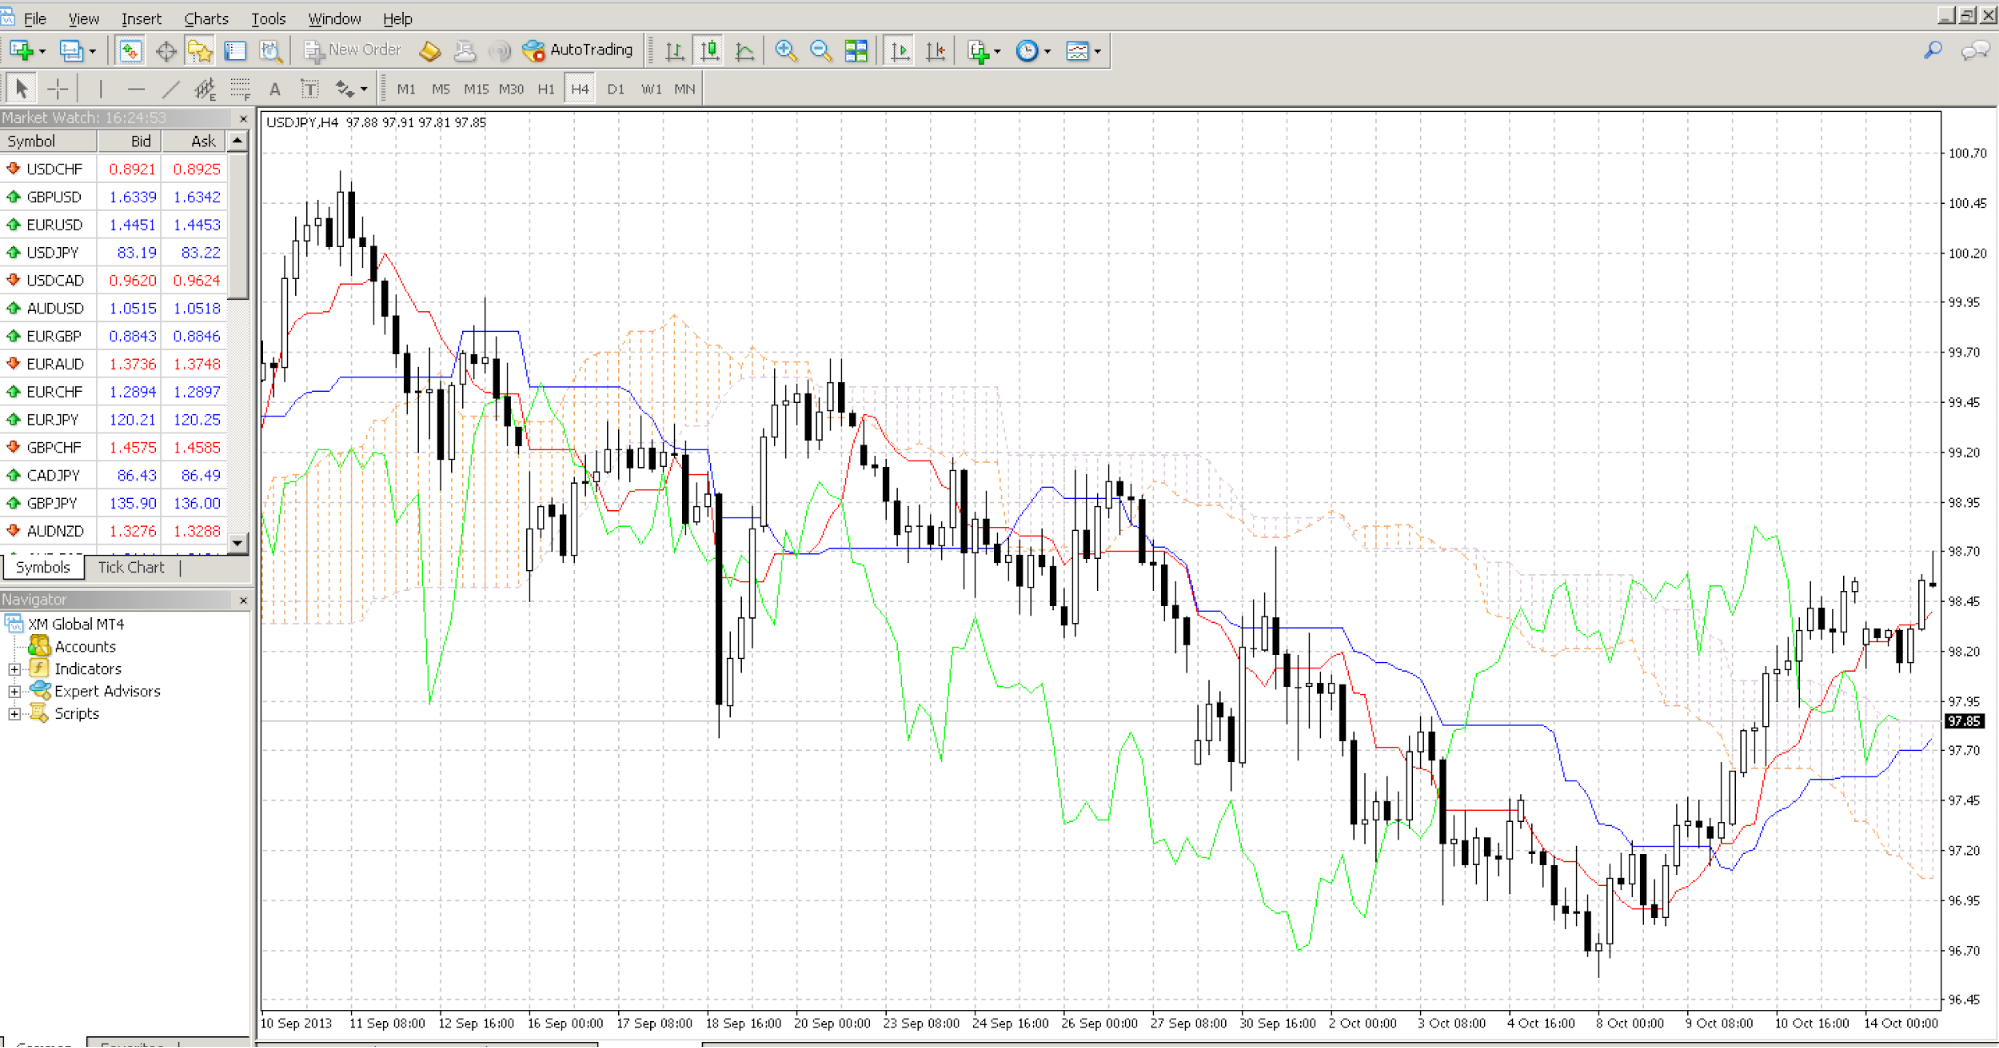Open a New Order window
The height and width of the screenshot is (1048, 1999).
point(352,49)
